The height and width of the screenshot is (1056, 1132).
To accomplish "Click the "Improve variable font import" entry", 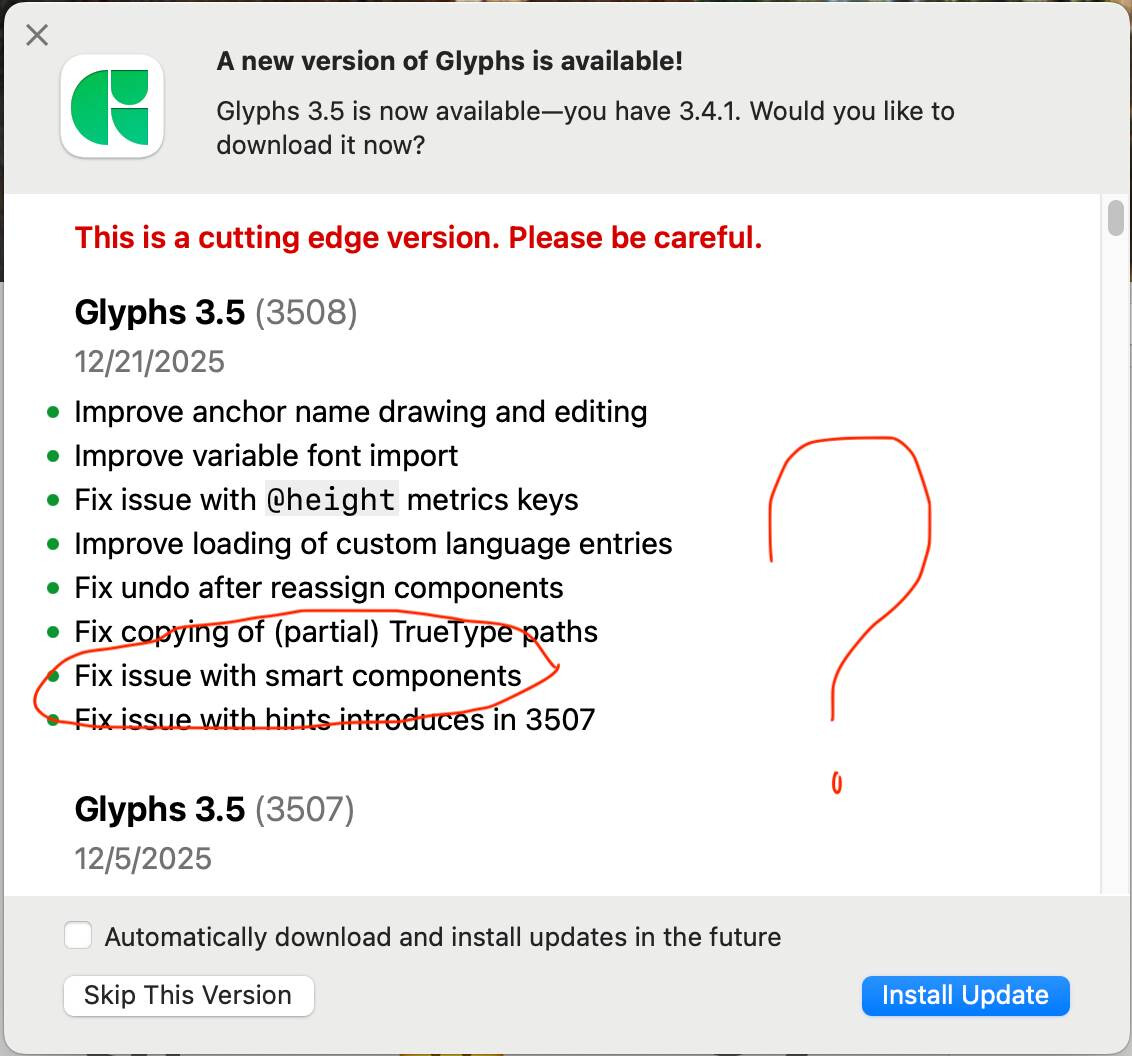I will click(x=266, y=455).
